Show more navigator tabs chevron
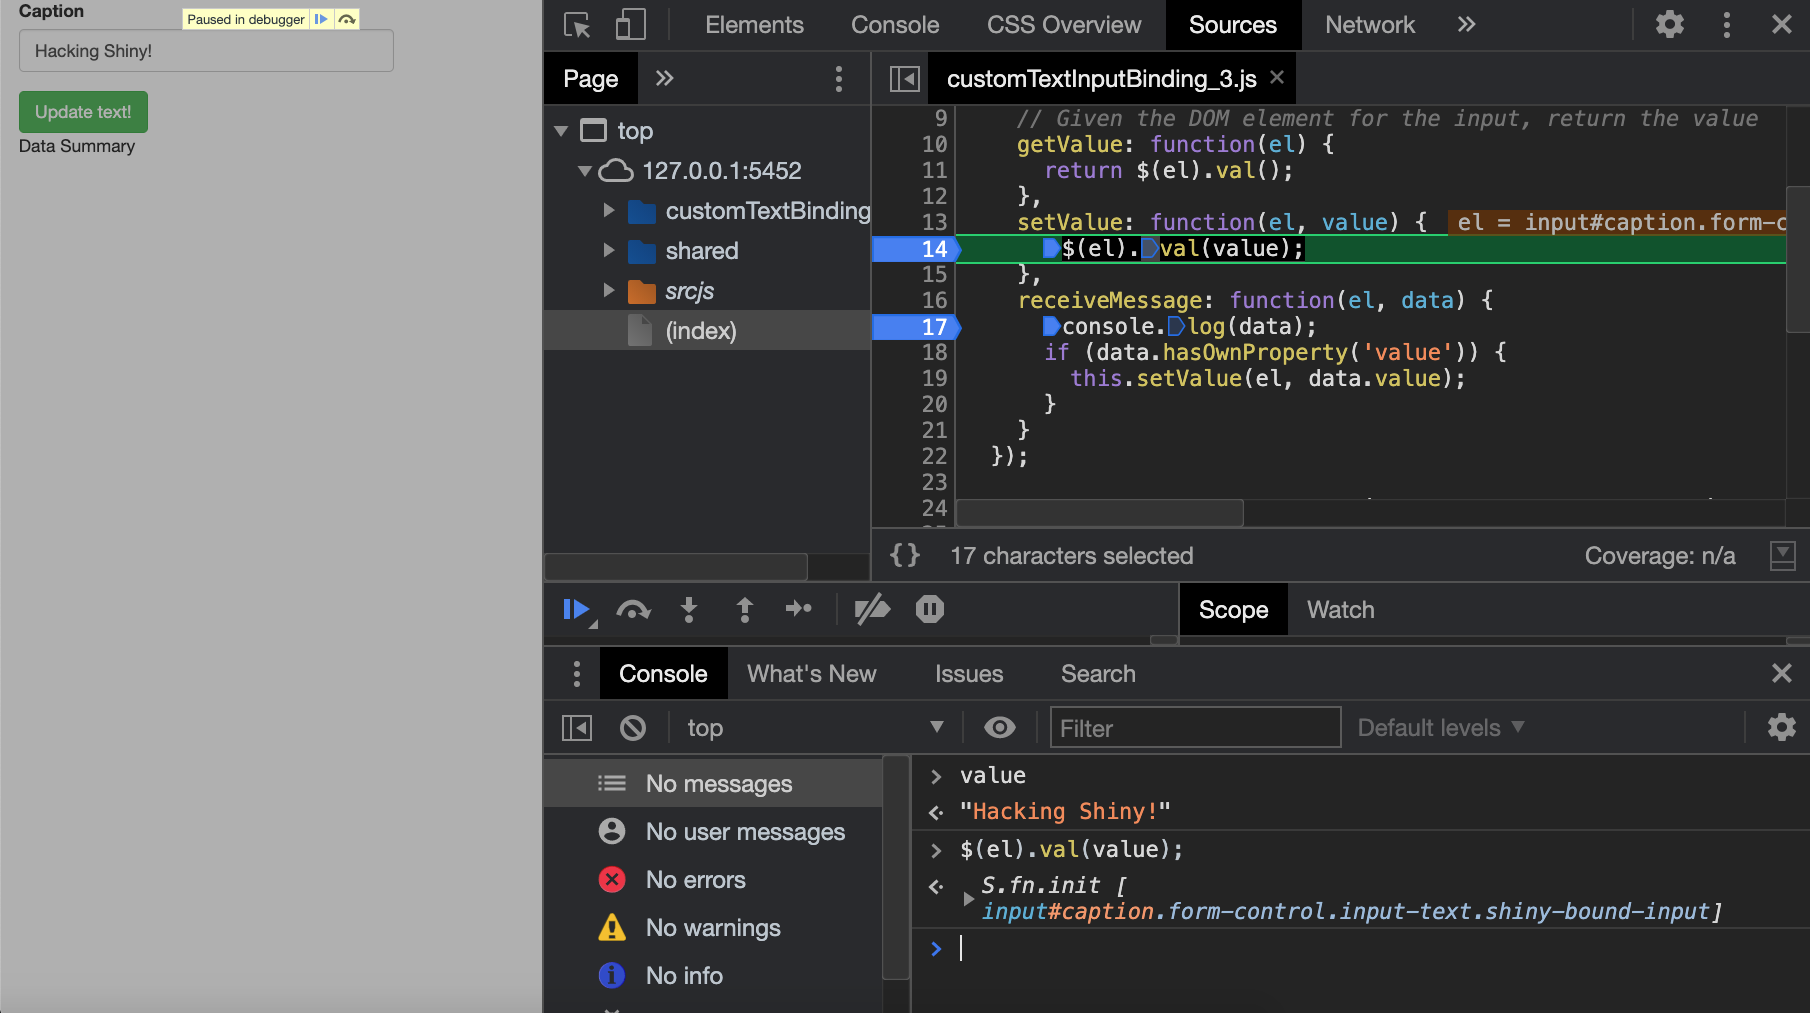Screen dimensions: 1810x1013 pos(664,79)
